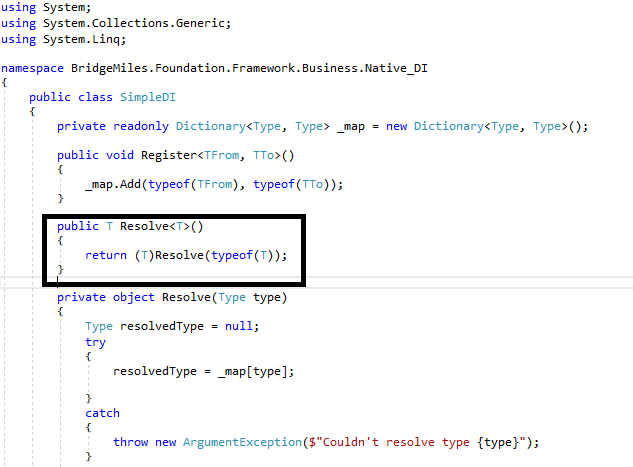
Task: Click 'System.Linq' in the third using line
Action: [x=81, y=40]
